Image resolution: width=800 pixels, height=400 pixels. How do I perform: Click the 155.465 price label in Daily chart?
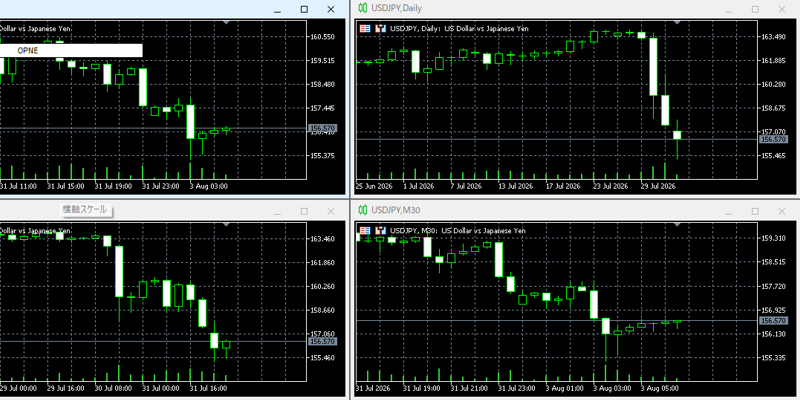(773, 156)
